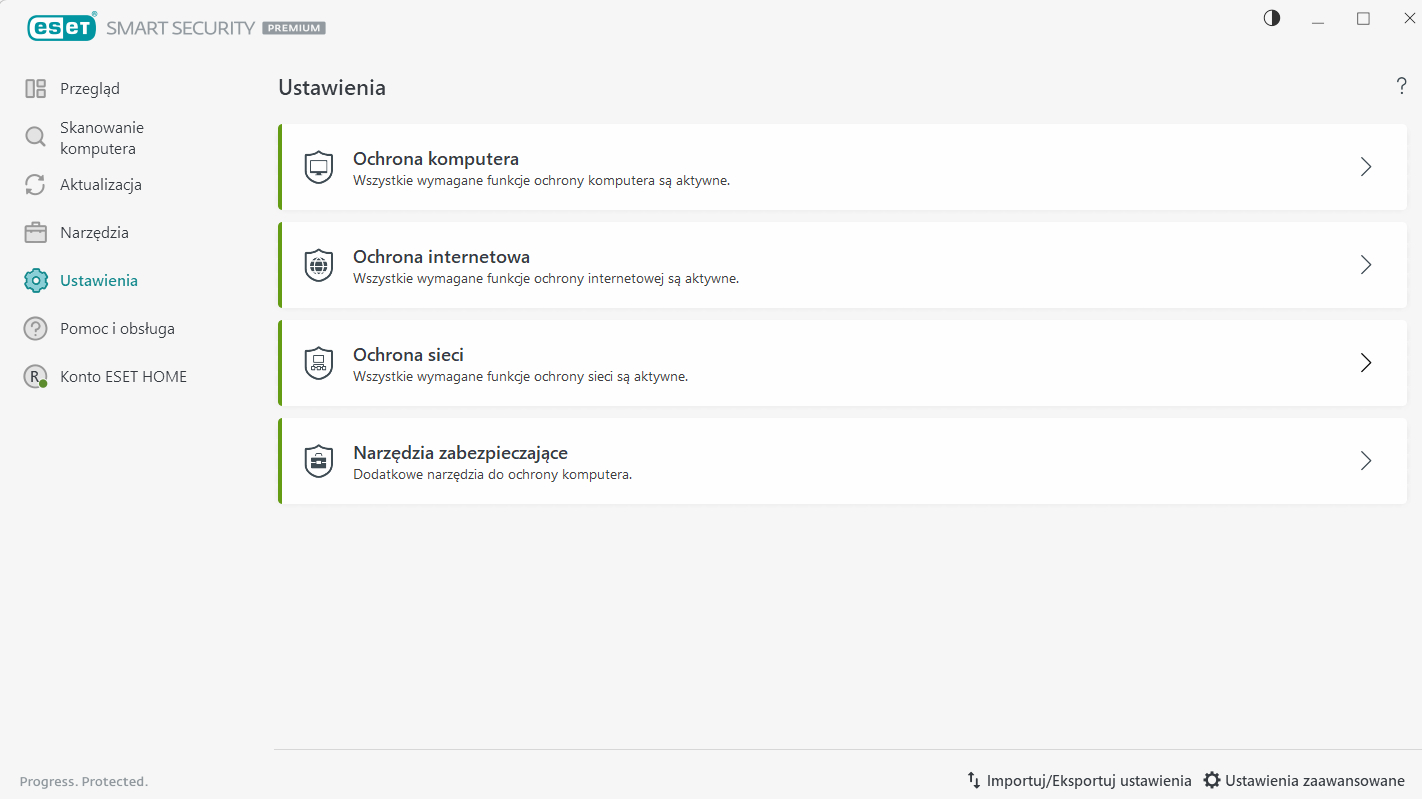Click the Narzędzia briefcase icon
The width and height of the screenshot is (1422, 799).
35,233
